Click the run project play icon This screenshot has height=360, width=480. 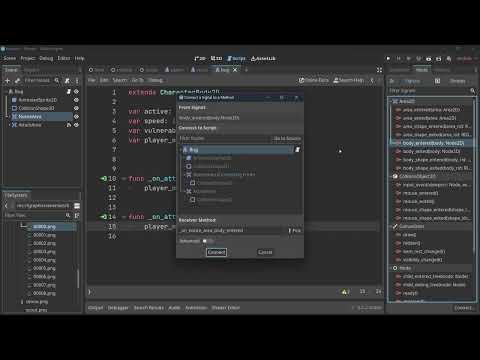tap(388, 59)
